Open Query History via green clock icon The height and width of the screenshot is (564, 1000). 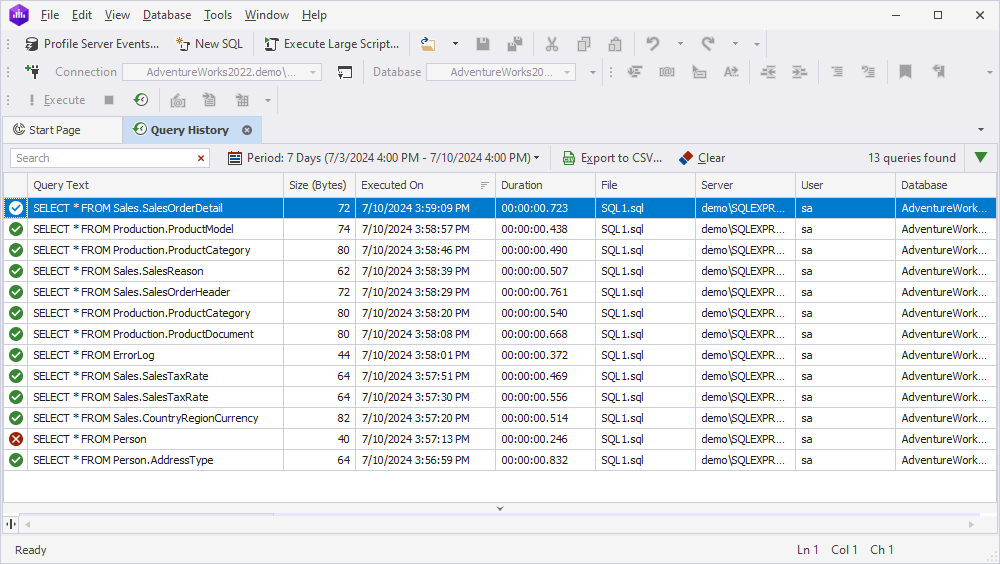point(141,100)
